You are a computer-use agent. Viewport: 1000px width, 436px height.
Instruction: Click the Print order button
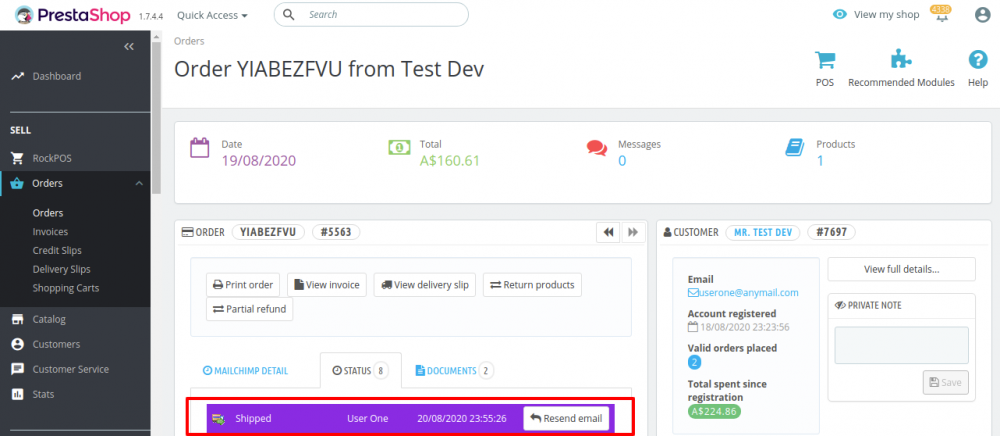click(x=244, y=285)
